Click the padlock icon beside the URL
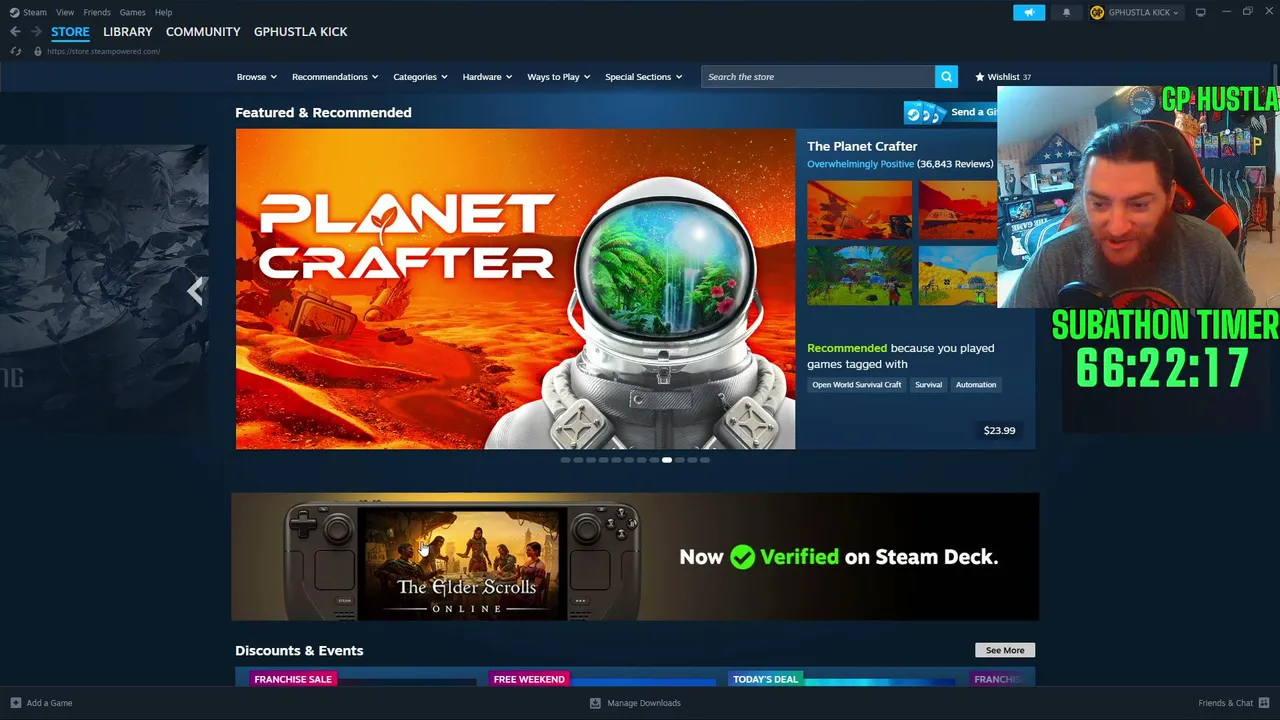 click(37, 51)
